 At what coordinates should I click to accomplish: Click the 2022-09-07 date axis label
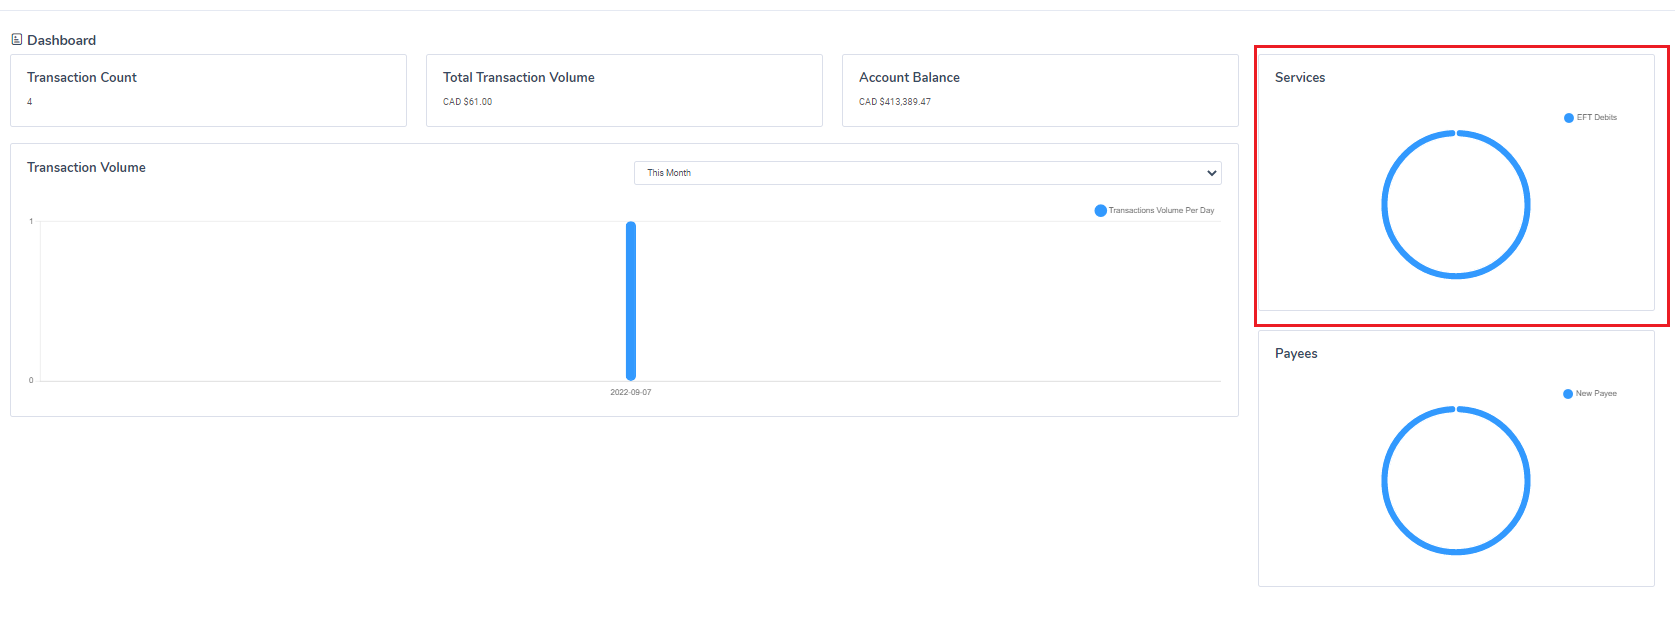631,393
